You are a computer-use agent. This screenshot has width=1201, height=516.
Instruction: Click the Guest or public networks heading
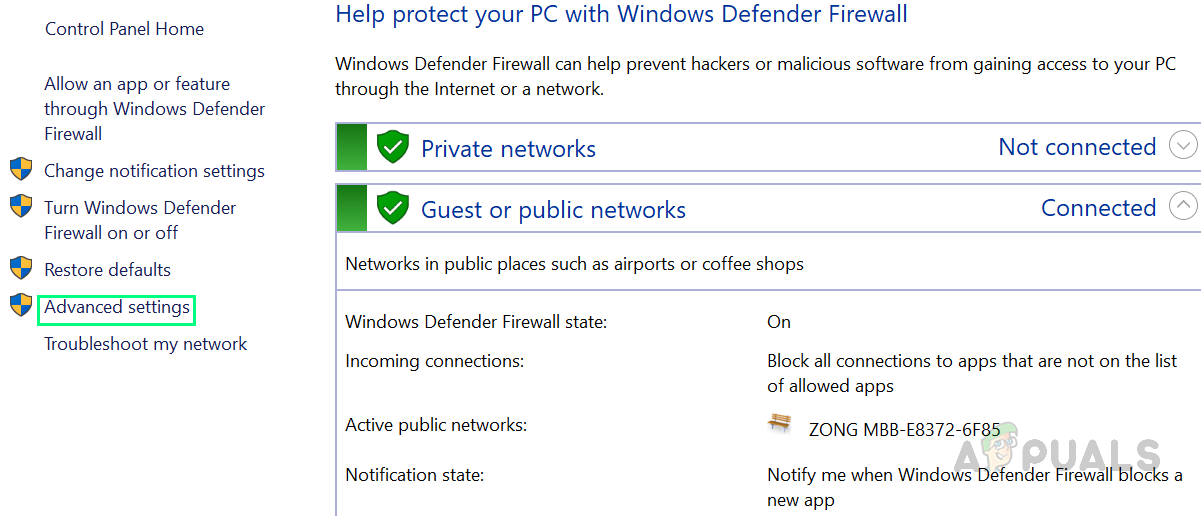tap(553, 210)
